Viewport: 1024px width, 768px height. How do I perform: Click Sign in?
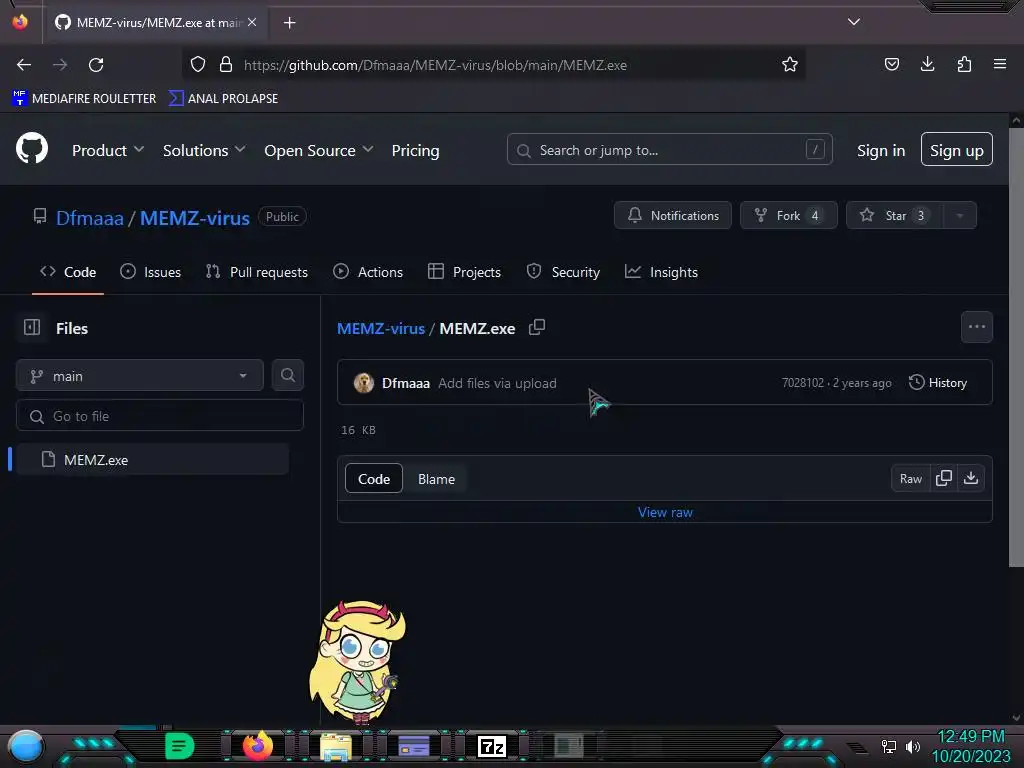pos(881,150)
